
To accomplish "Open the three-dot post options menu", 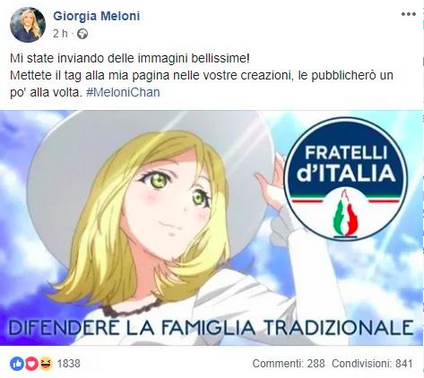I will coord(408,15).
